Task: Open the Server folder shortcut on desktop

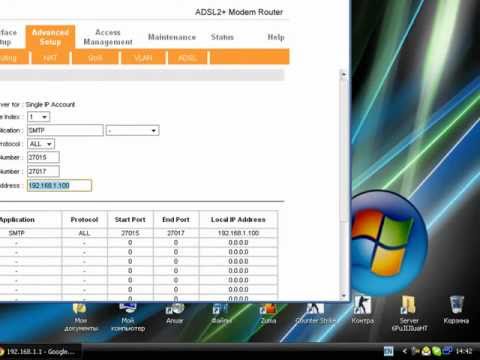Action: pos(409,313)
